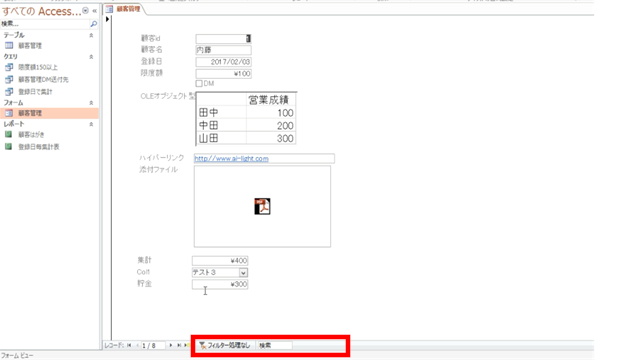640x360 pixels.
Task: Toggle the DM checkbox
Action: (199, 83)
